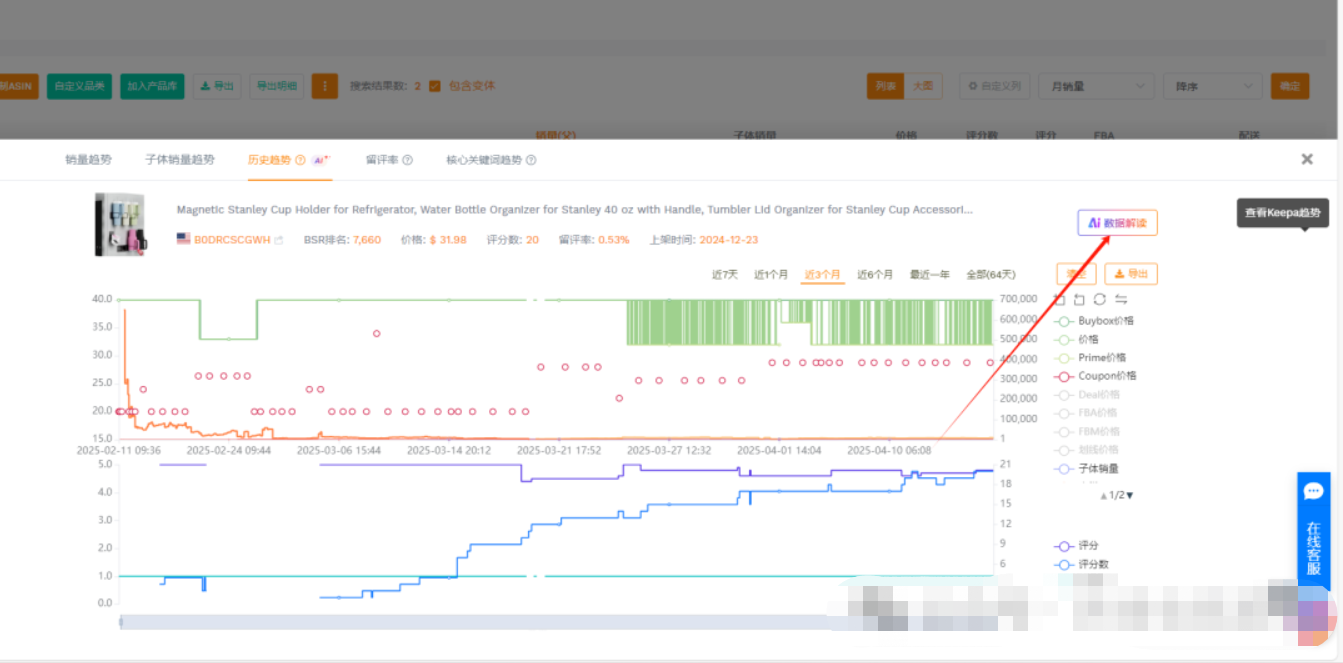Select the 最近一年 time range
Screen dimensions: 1343x663
click(930, 275)
